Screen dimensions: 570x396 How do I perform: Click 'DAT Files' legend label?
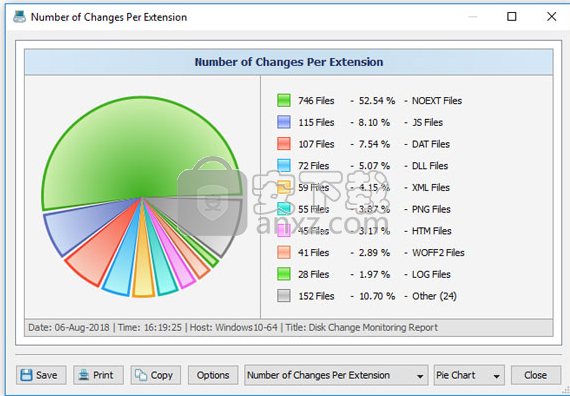coord(431,144)
